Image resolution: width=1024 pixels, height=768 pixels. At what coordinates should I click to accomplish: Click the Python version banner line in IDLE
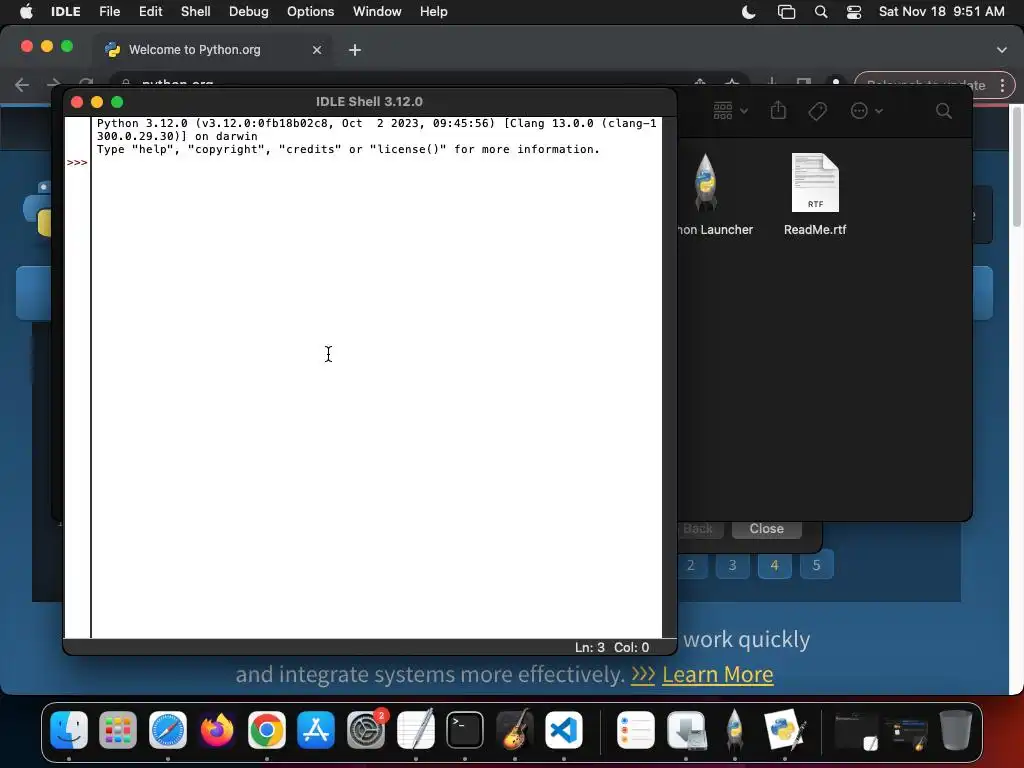click(376, 130)
